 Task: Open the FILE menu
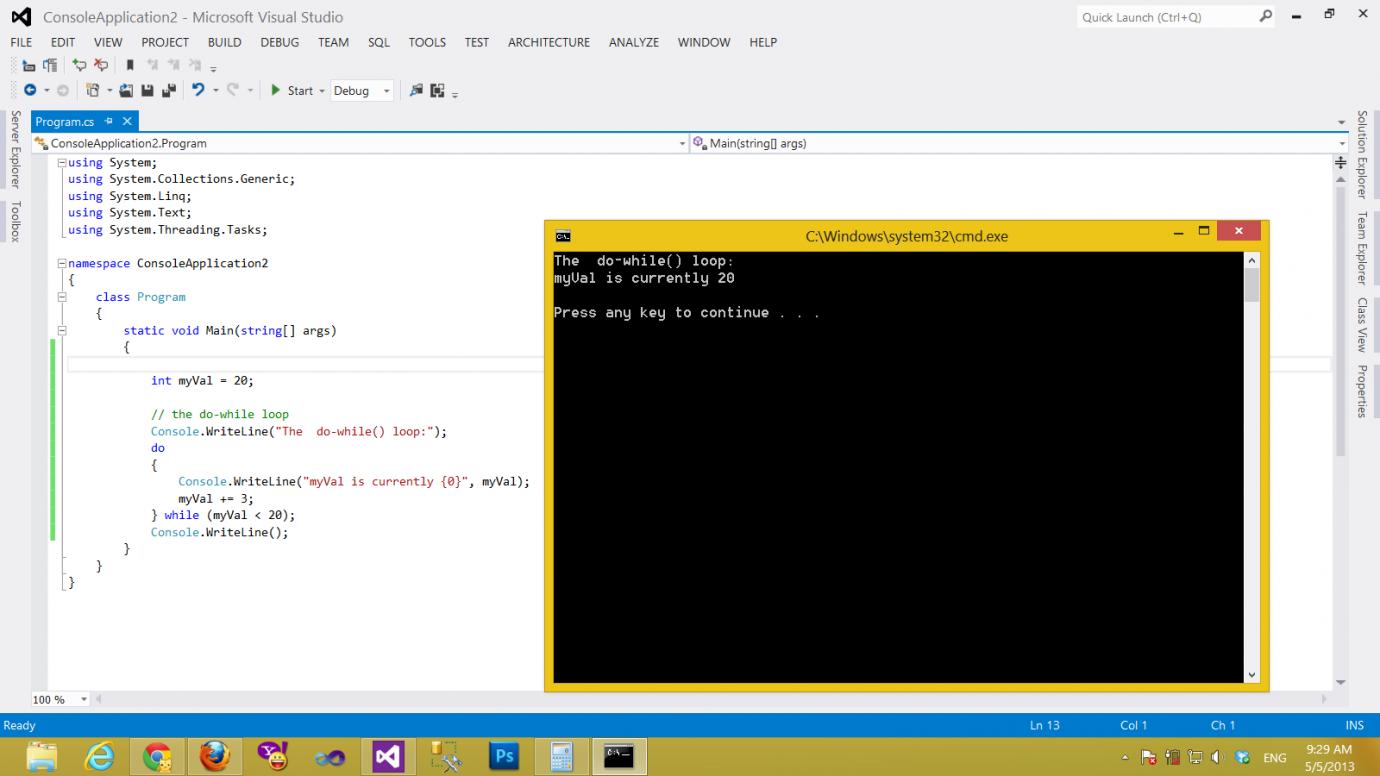21,42
